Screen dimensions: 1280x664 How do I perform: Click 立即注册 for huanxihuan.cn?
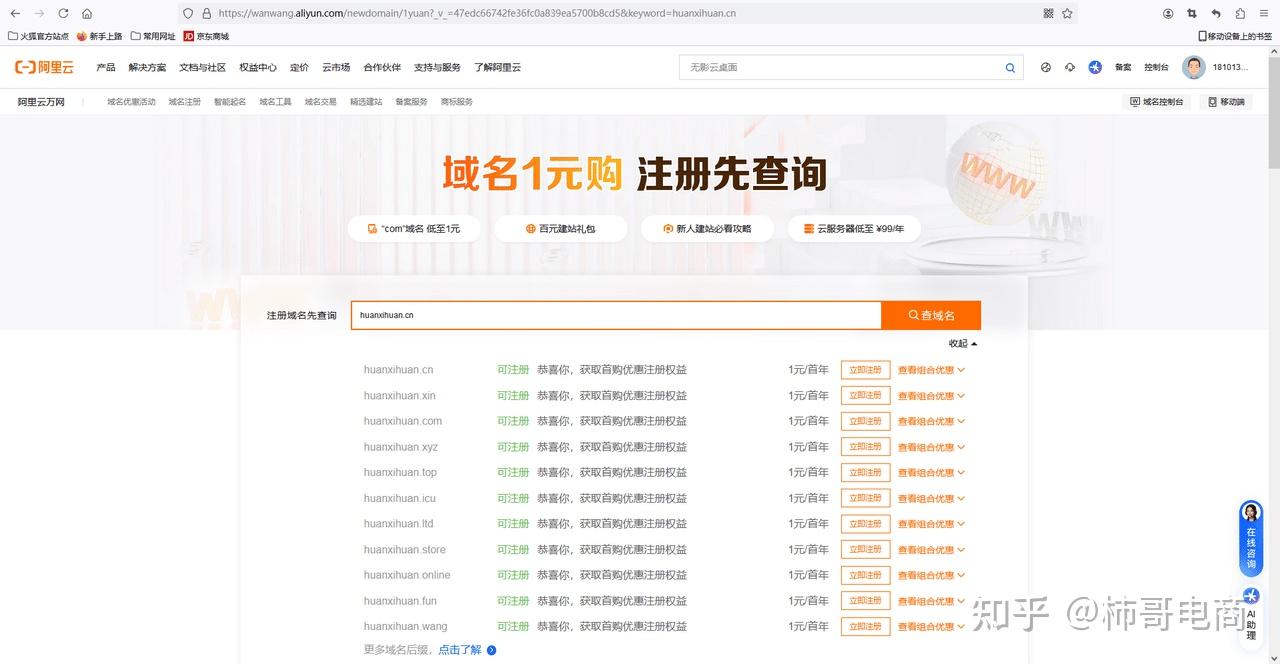865,370
